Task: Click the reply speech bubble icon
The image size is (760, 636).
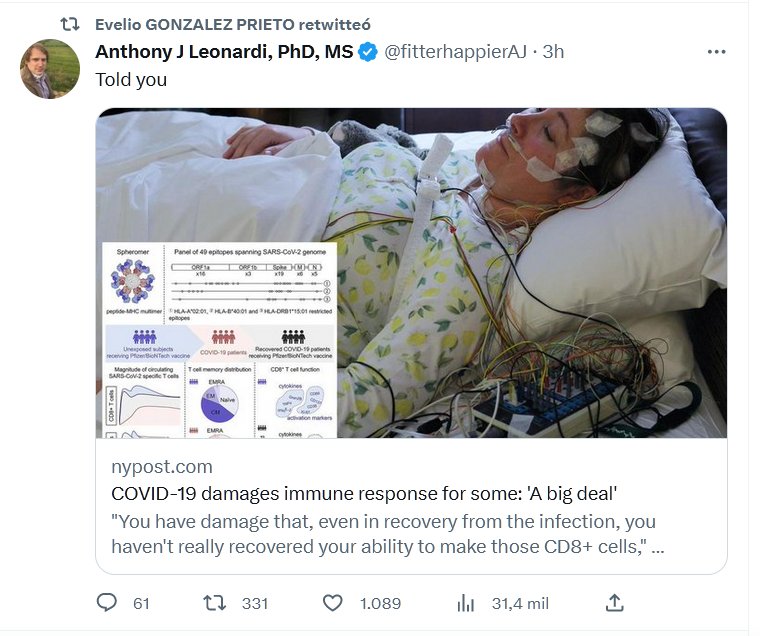Action: tap(108, 603)
